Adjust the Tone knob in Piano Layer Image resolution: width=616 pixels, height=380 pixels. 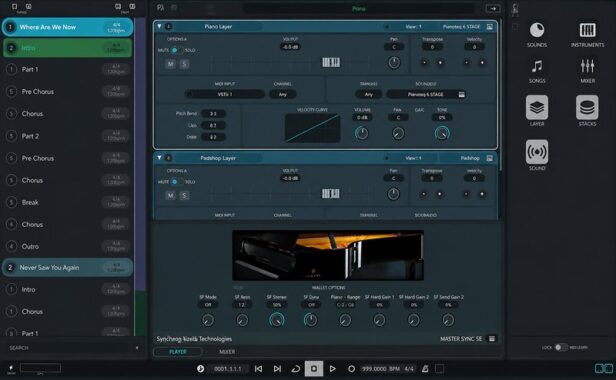pyautogui.click(x=442, y=133)
